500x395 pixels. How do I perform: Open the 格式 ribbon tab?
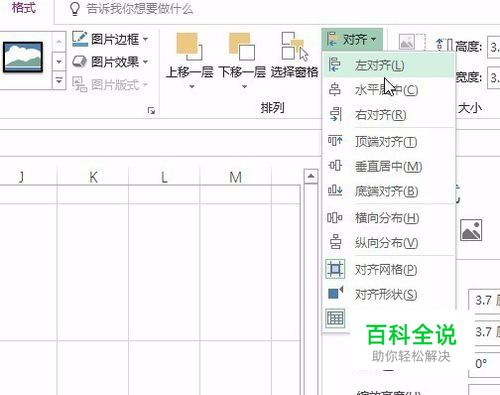[x=23, y=7]
